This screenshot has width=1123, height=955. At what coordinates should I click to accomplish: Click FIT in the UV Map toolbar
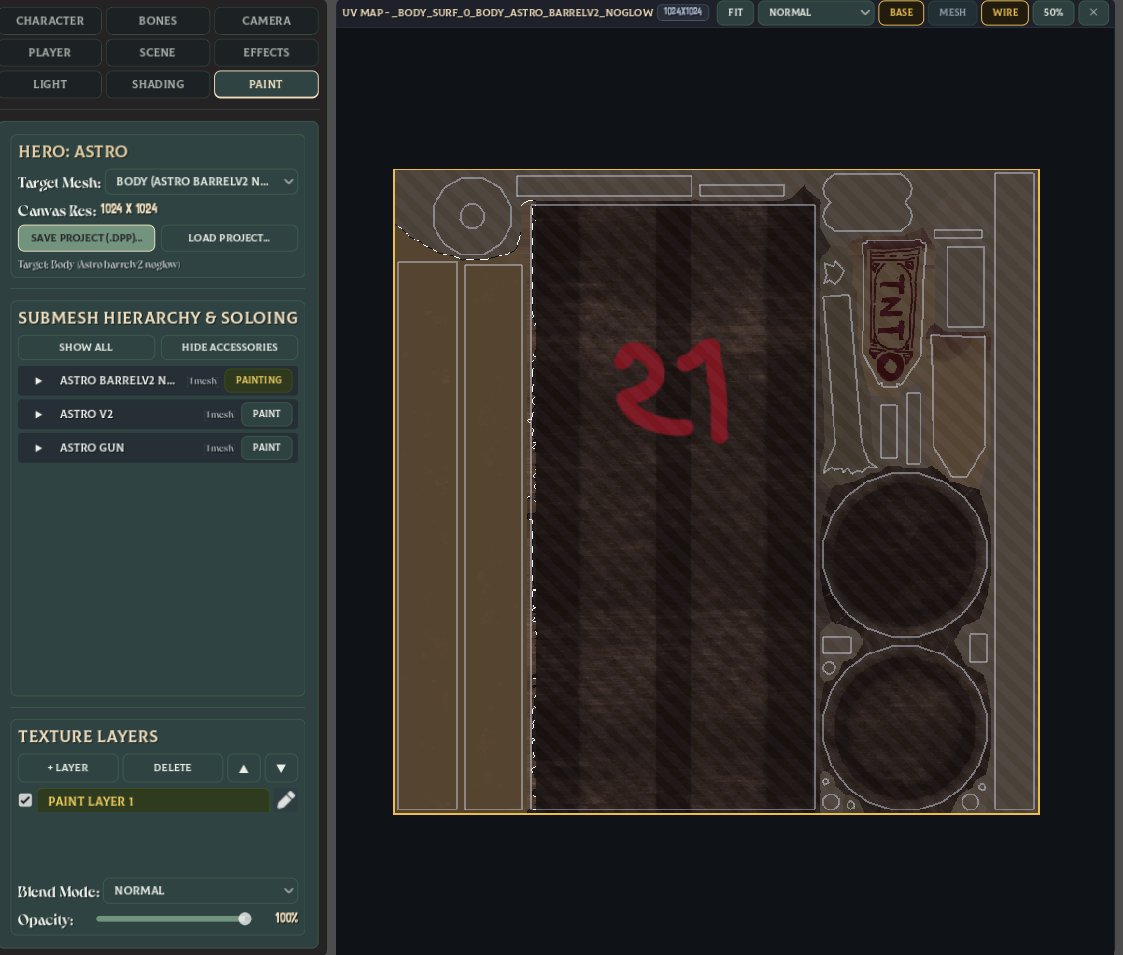click(736, 12)
